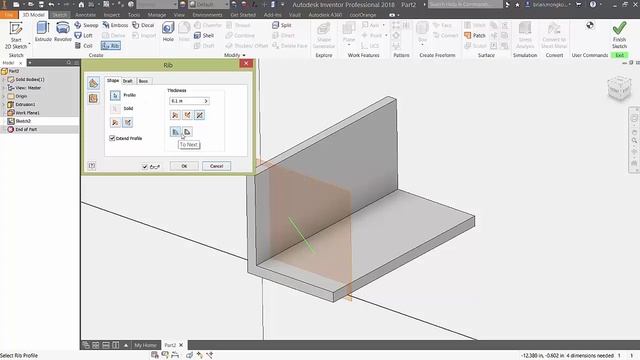Choose the Loft tool

point(84,36)
